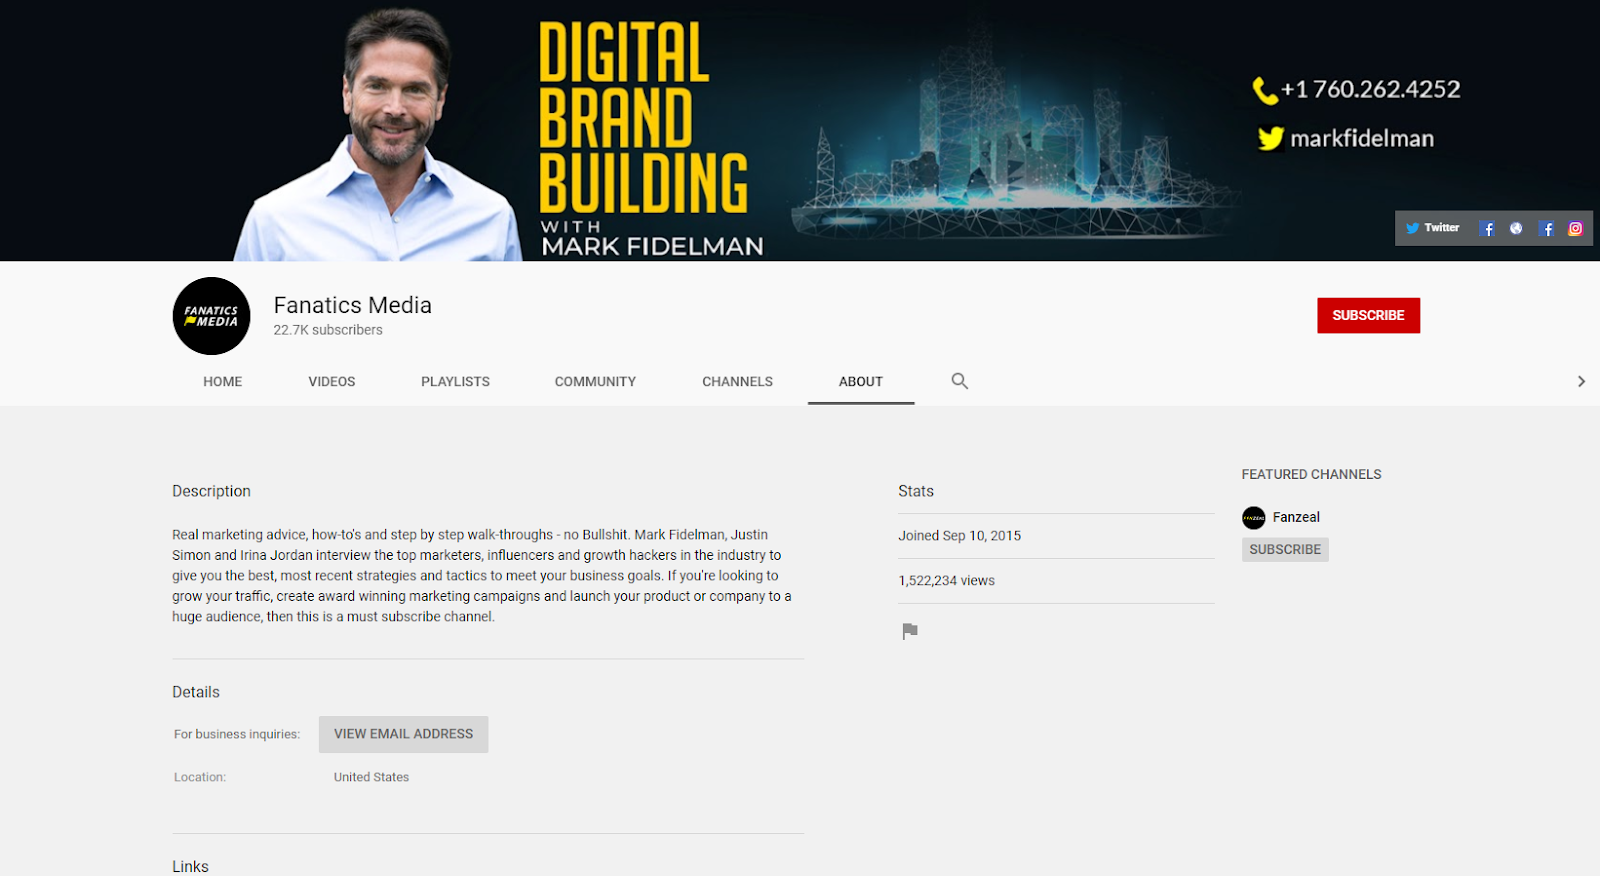The width and height of the screenshot is (1600, 876).
Task: Click the Stats heading
Action: point(916,491)
